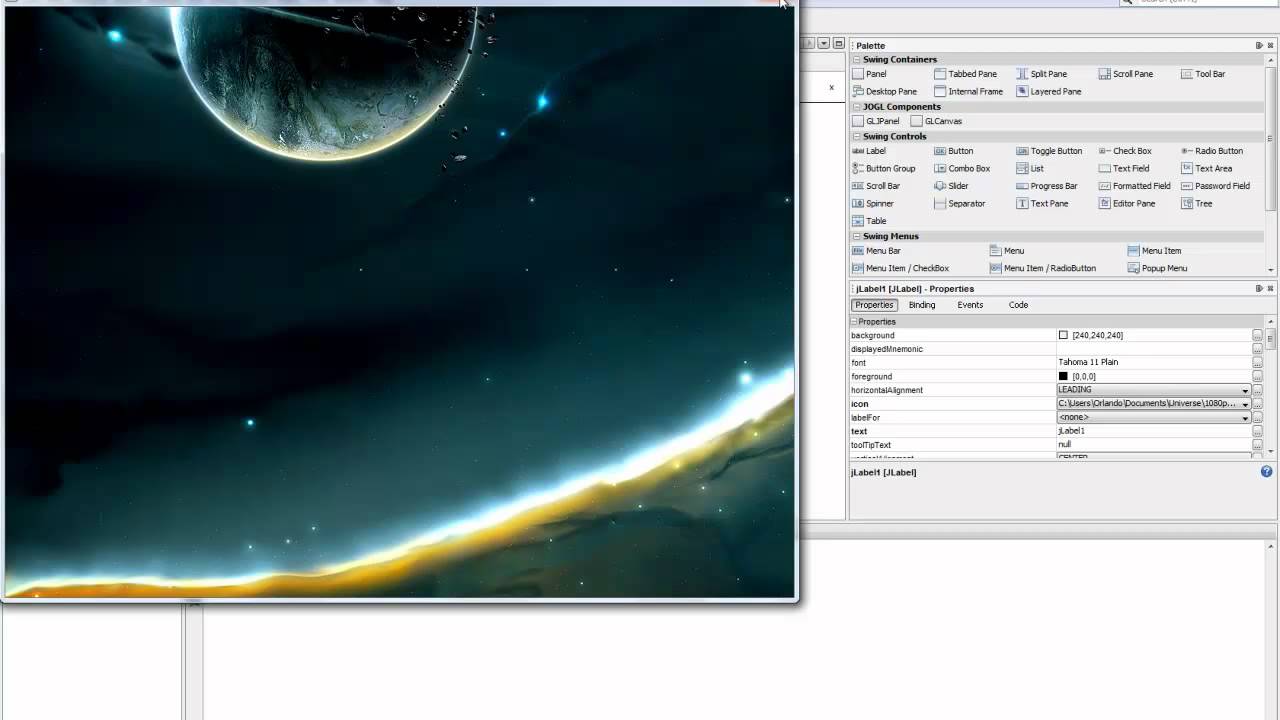The height and width of the screenshot is (720, 1280).
Task: Open the background property editor button
Action: coord(1257,336)
